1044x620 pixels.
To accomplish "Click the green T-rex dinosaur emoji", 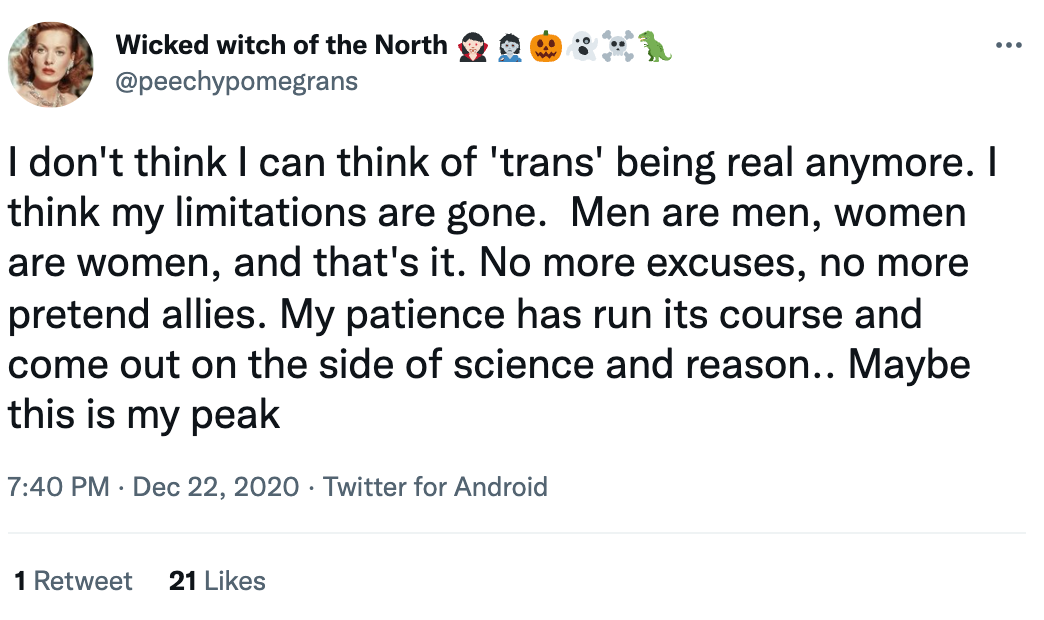I will 656,46.
